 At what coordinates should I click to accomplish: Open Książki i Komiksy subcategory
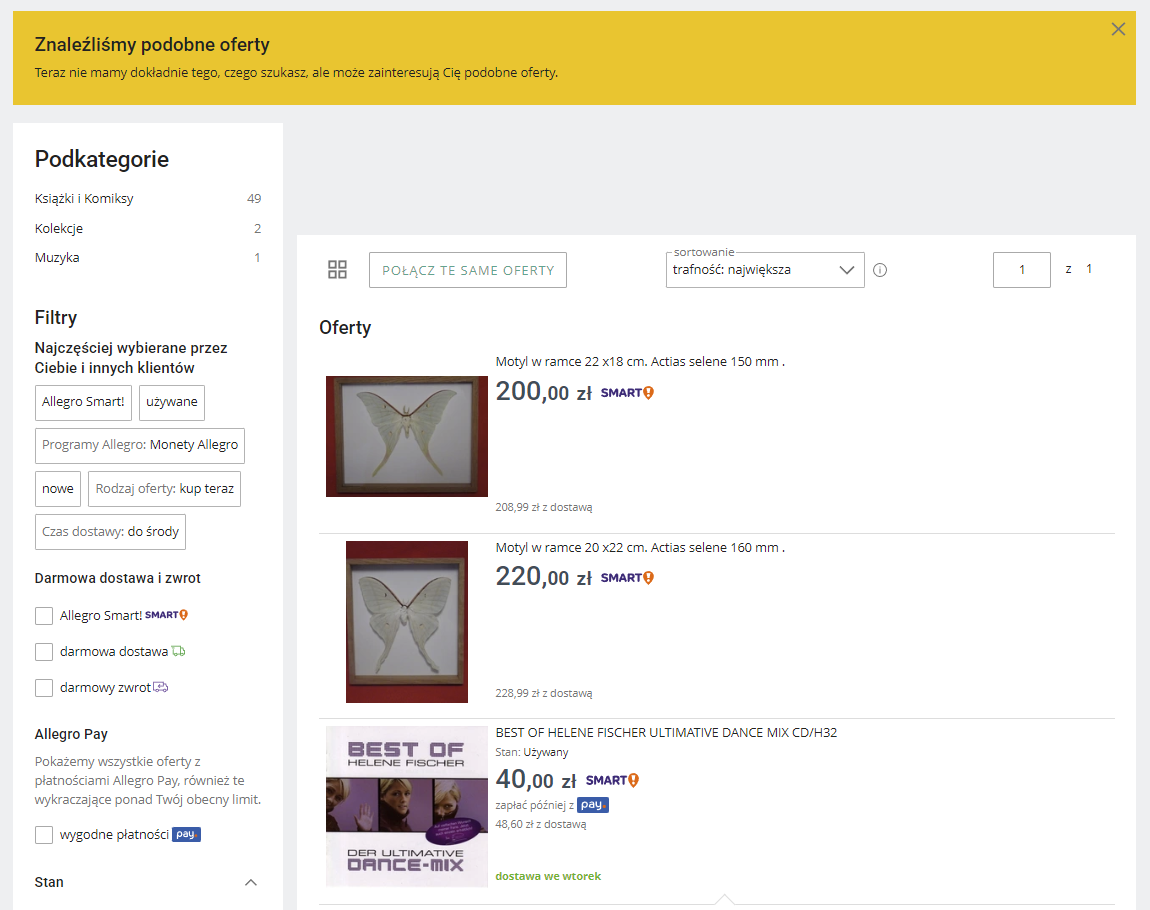pyautogui.click(x=84, y=198)
